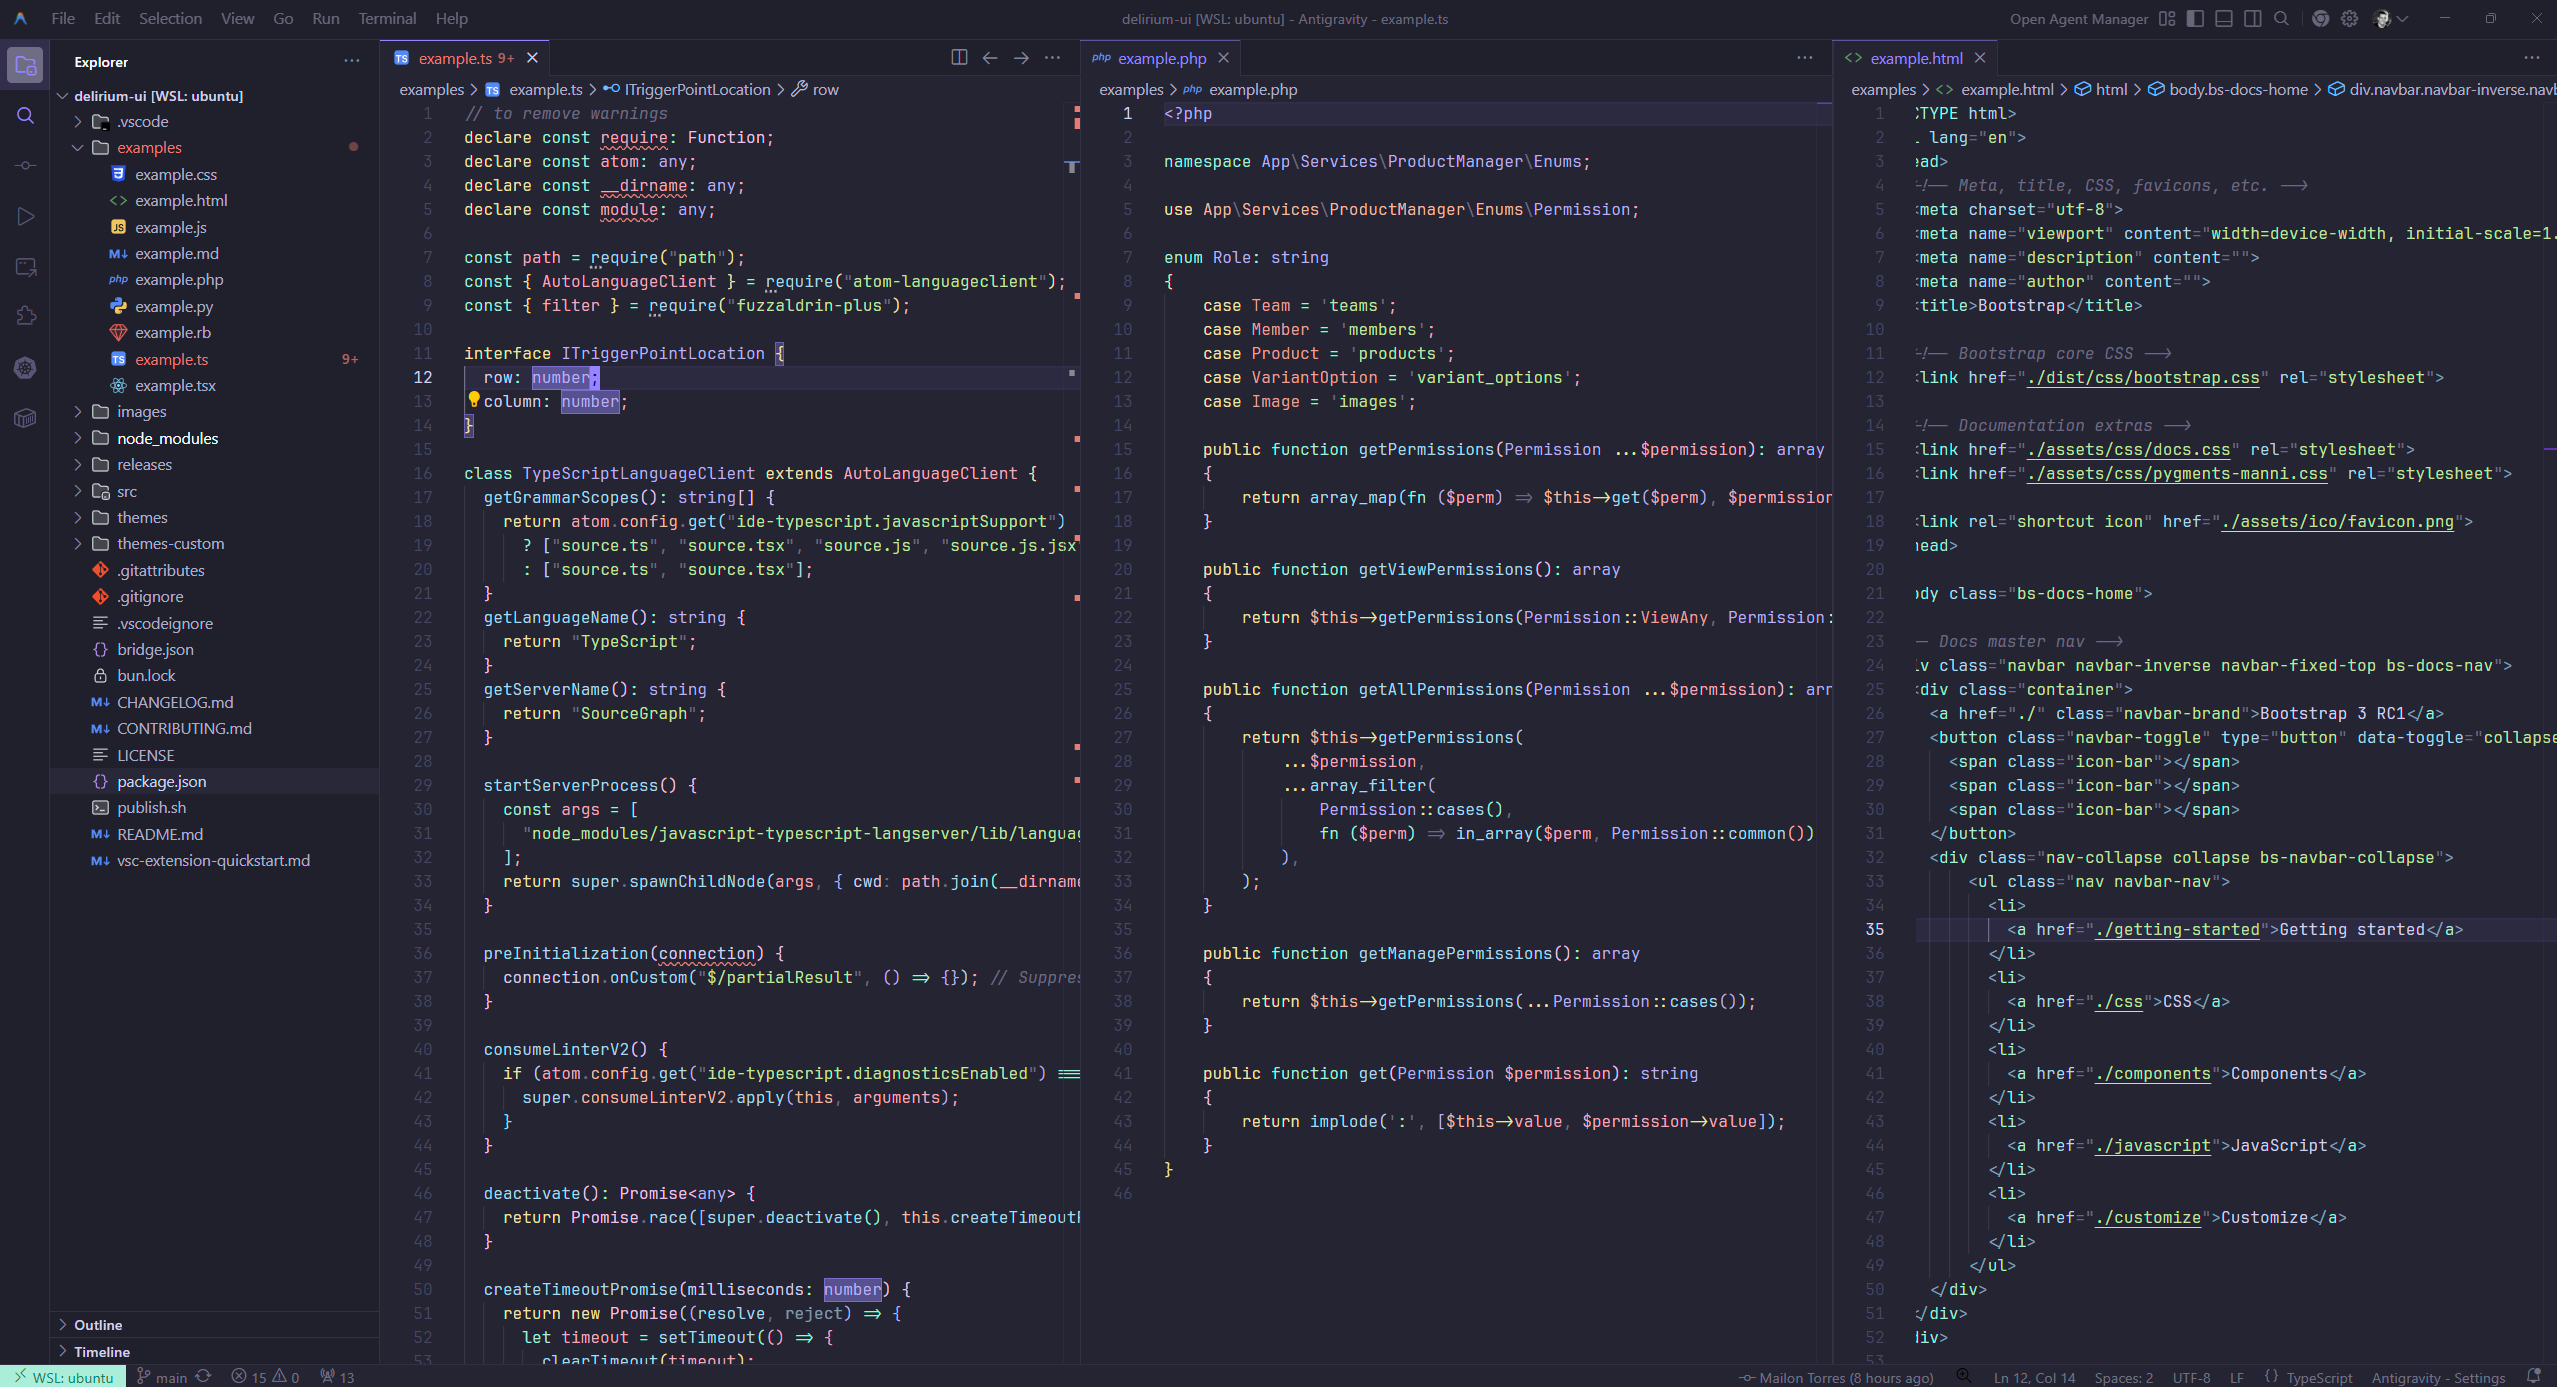The width and height of the screenshot is (2557, 1387).
Task: Expand the node_modules folder
Action: (167, 438)
